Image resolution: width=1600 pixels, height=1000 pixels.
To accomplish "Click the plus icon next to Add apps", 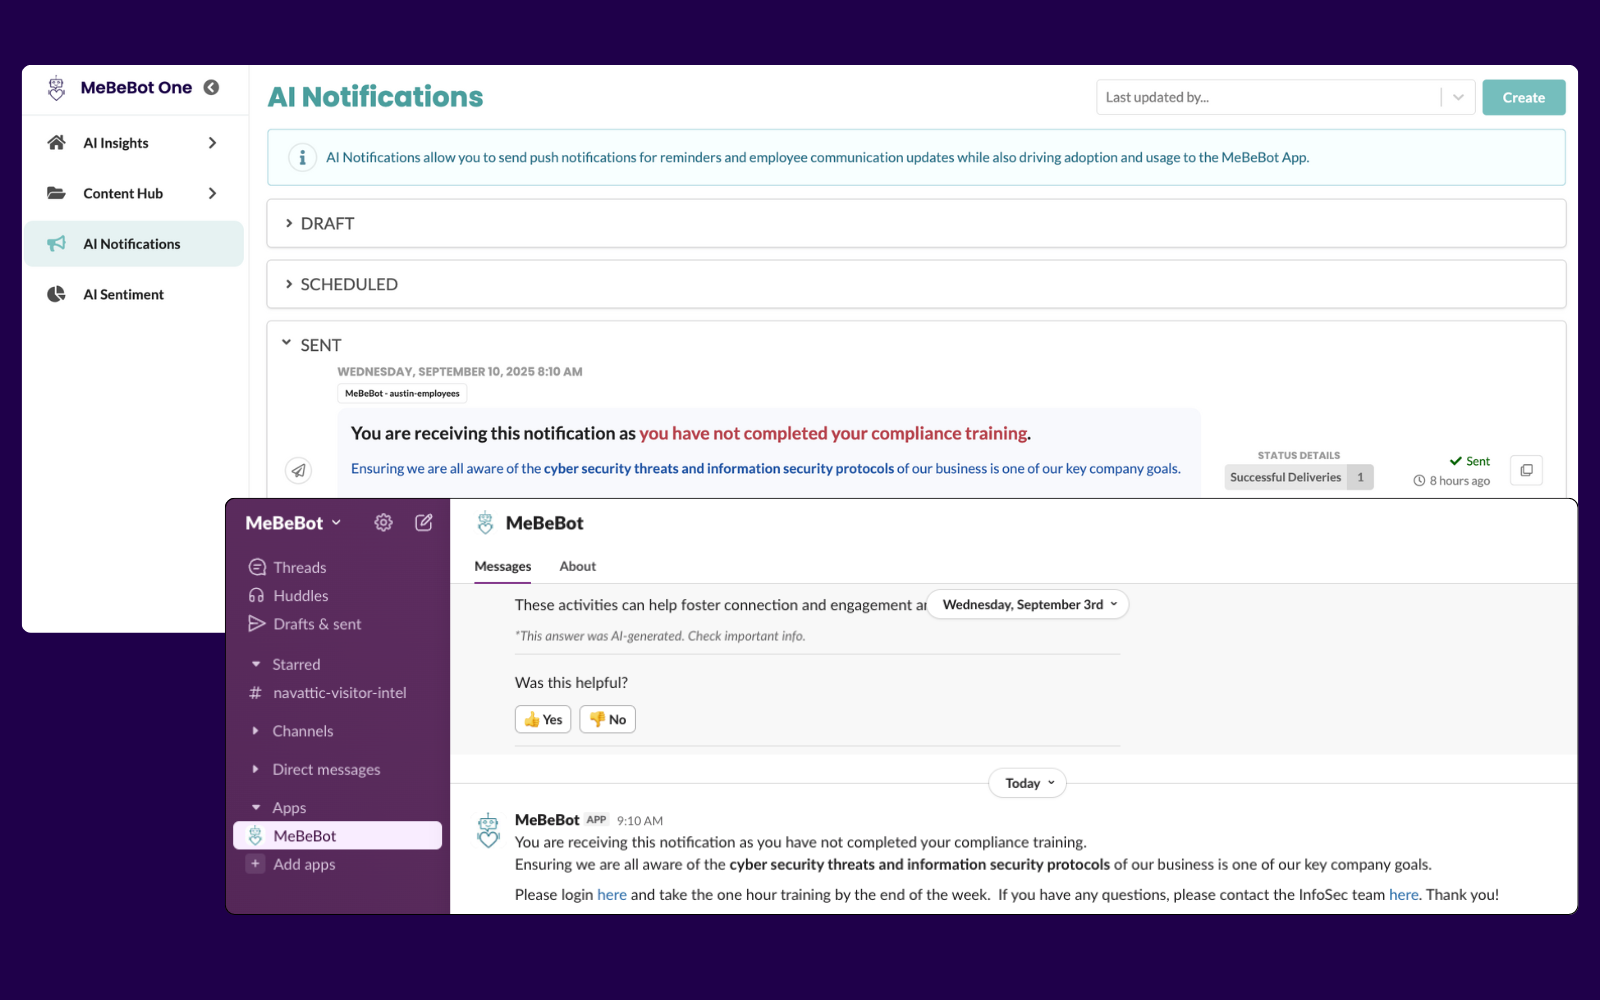I will coord(255,864).
